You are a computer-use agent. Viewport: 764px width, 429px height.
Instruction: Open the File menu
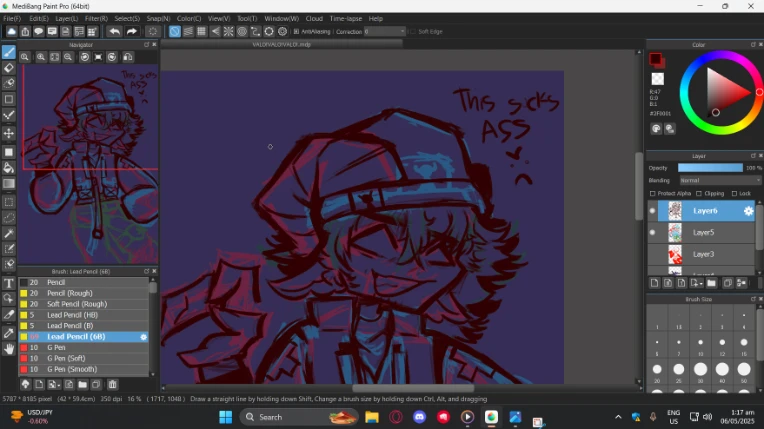[12, 19]
